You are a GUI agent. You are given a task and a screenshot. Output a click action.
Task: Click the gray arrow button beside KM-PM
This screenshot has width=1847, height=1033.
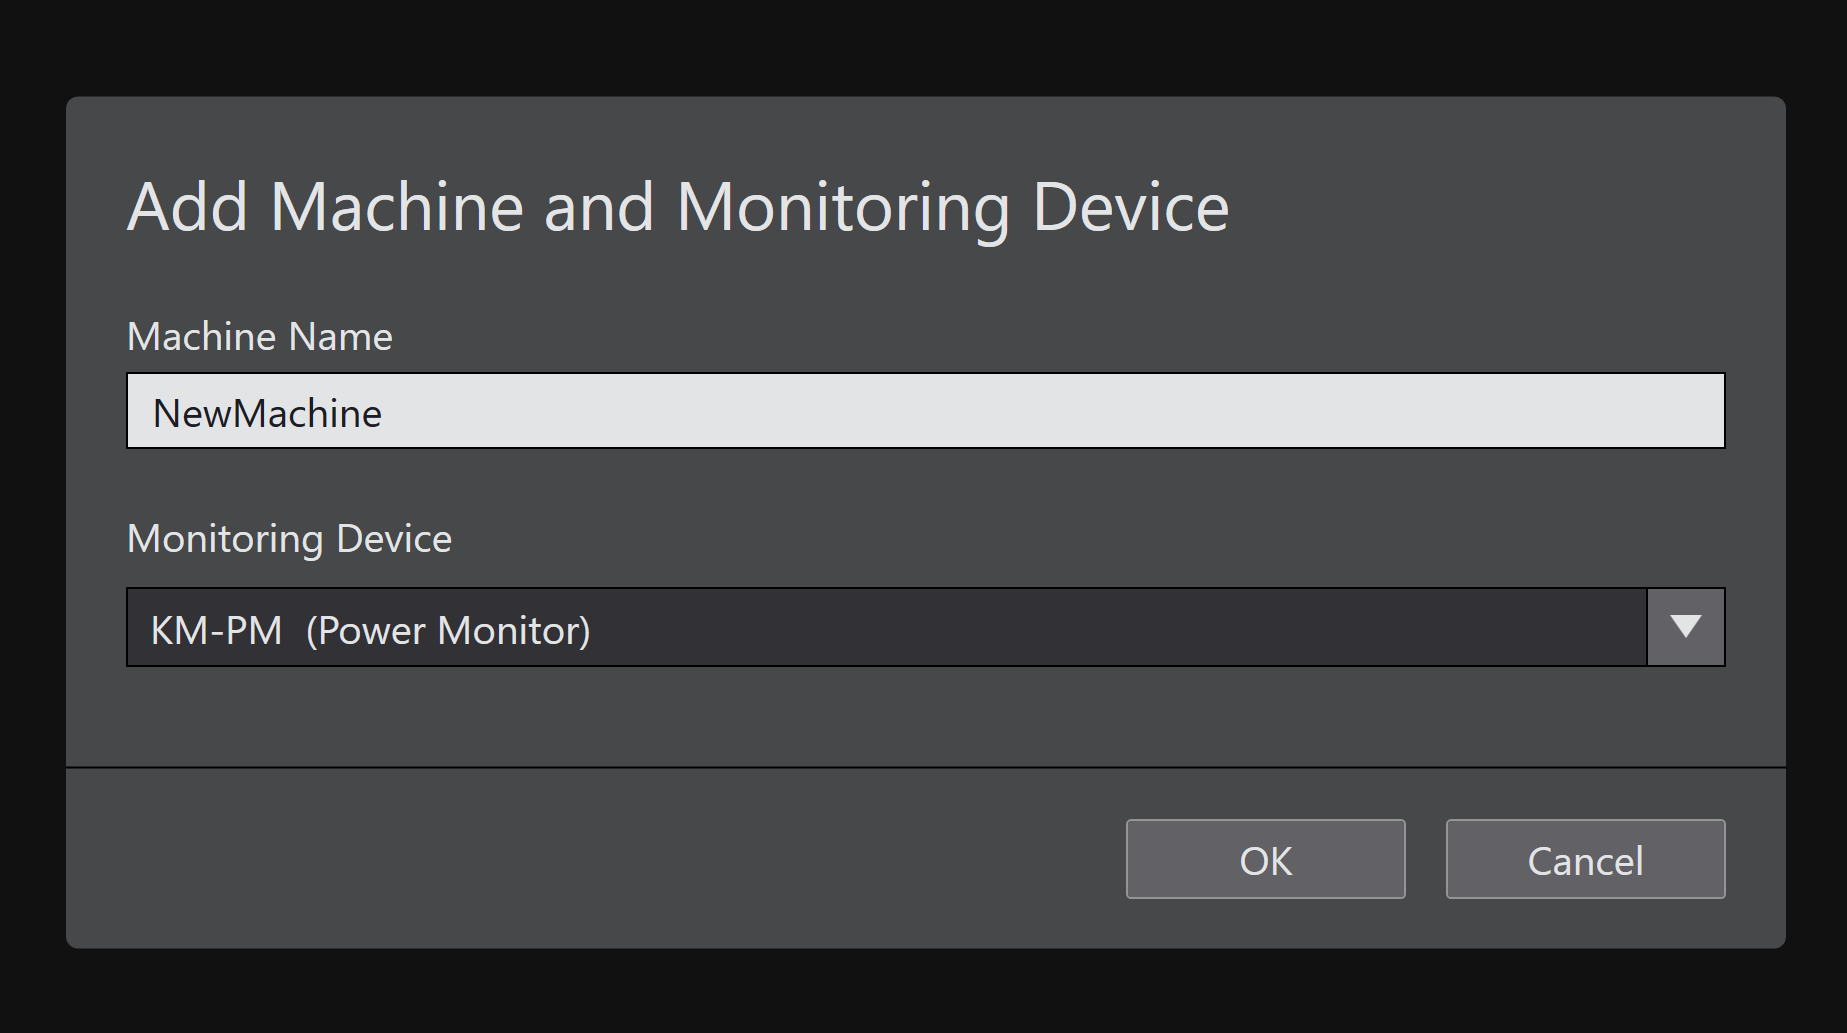pos(1685,627)
